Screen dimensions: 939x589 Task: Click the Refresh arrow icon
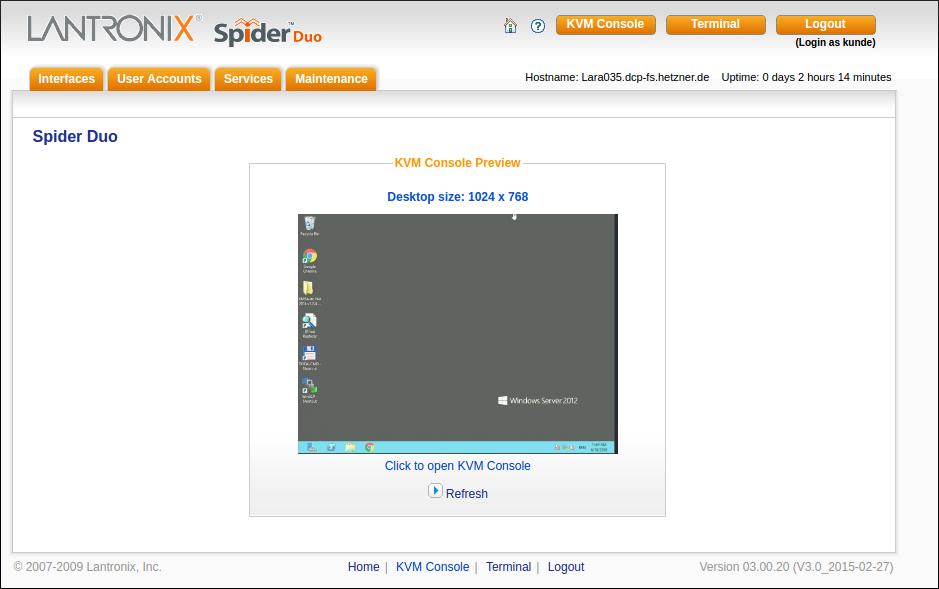pos(435,491)
